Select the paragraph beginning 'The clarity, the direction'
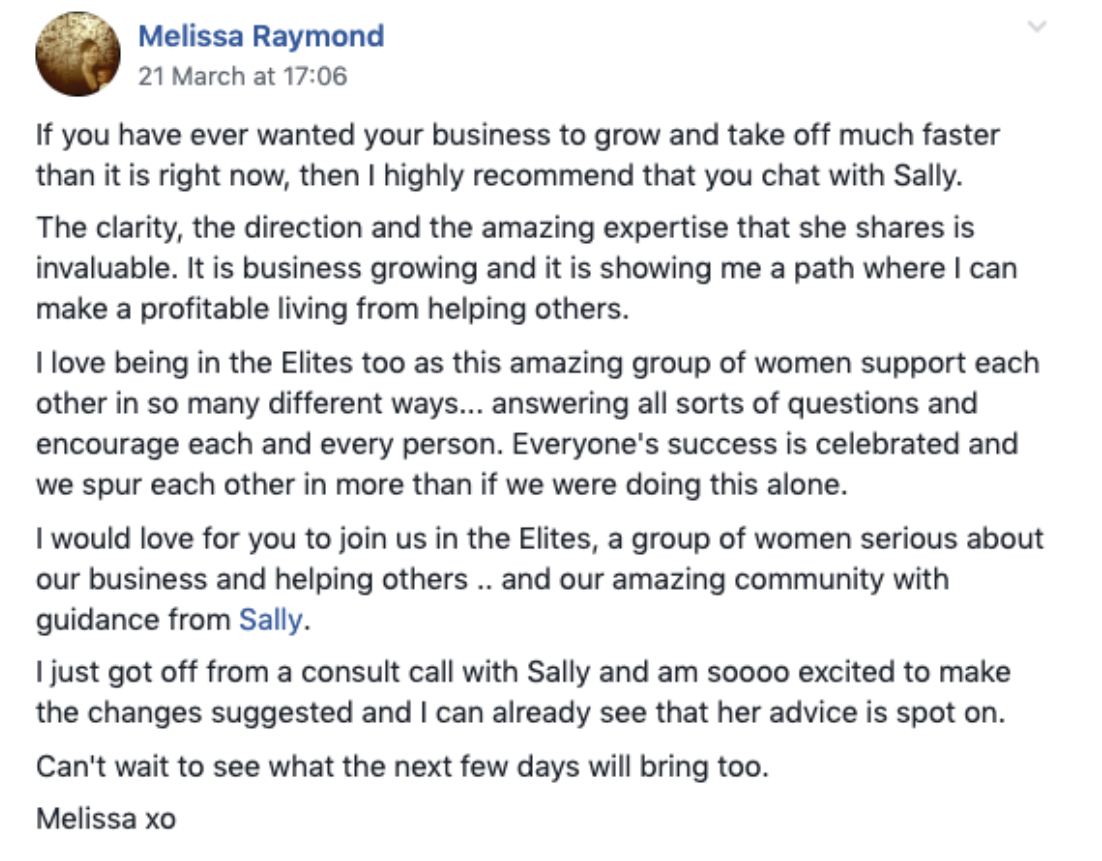1102x861 pixels. point(526,268)
